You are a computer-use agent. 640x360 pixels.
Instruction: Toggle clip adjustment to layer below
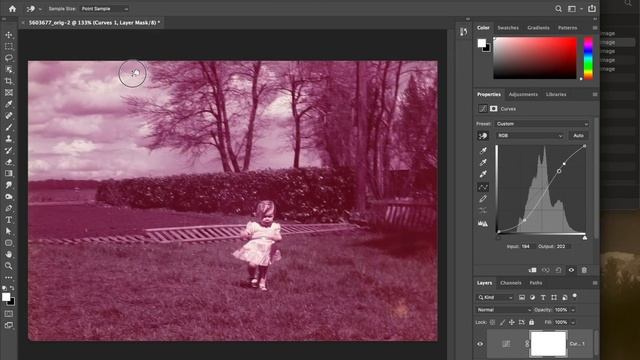click(532, 270)
